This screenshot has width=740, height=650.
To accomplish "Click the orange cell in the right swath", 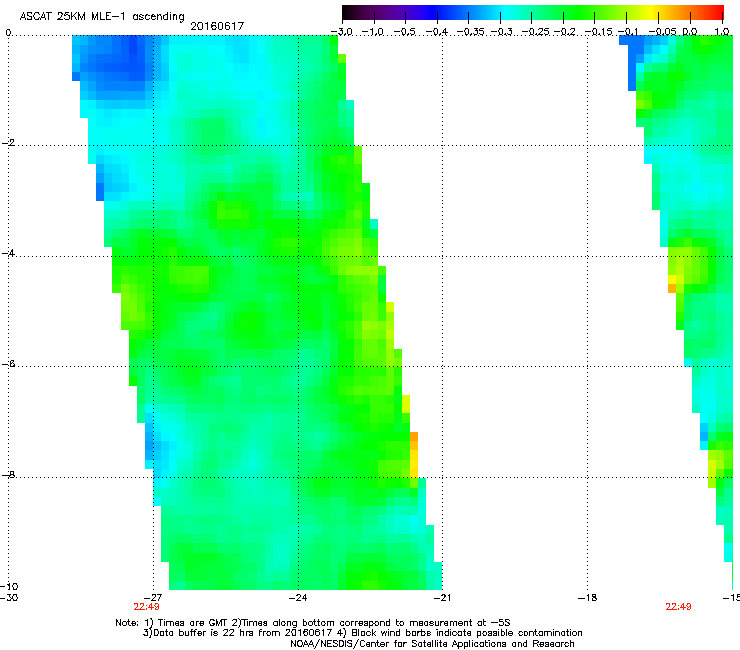I will (x=672, y=288).
